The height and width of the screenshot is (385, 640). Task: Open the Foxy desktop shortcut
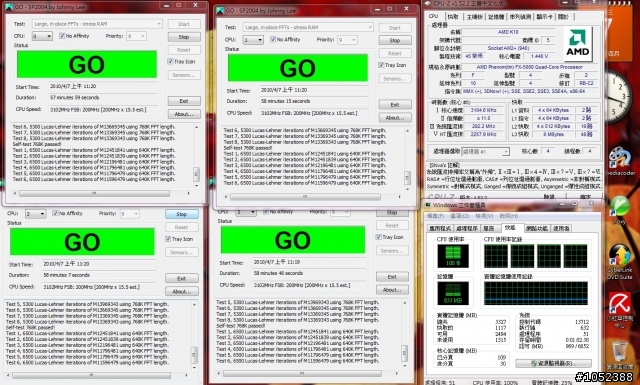(x=619, y=208)
